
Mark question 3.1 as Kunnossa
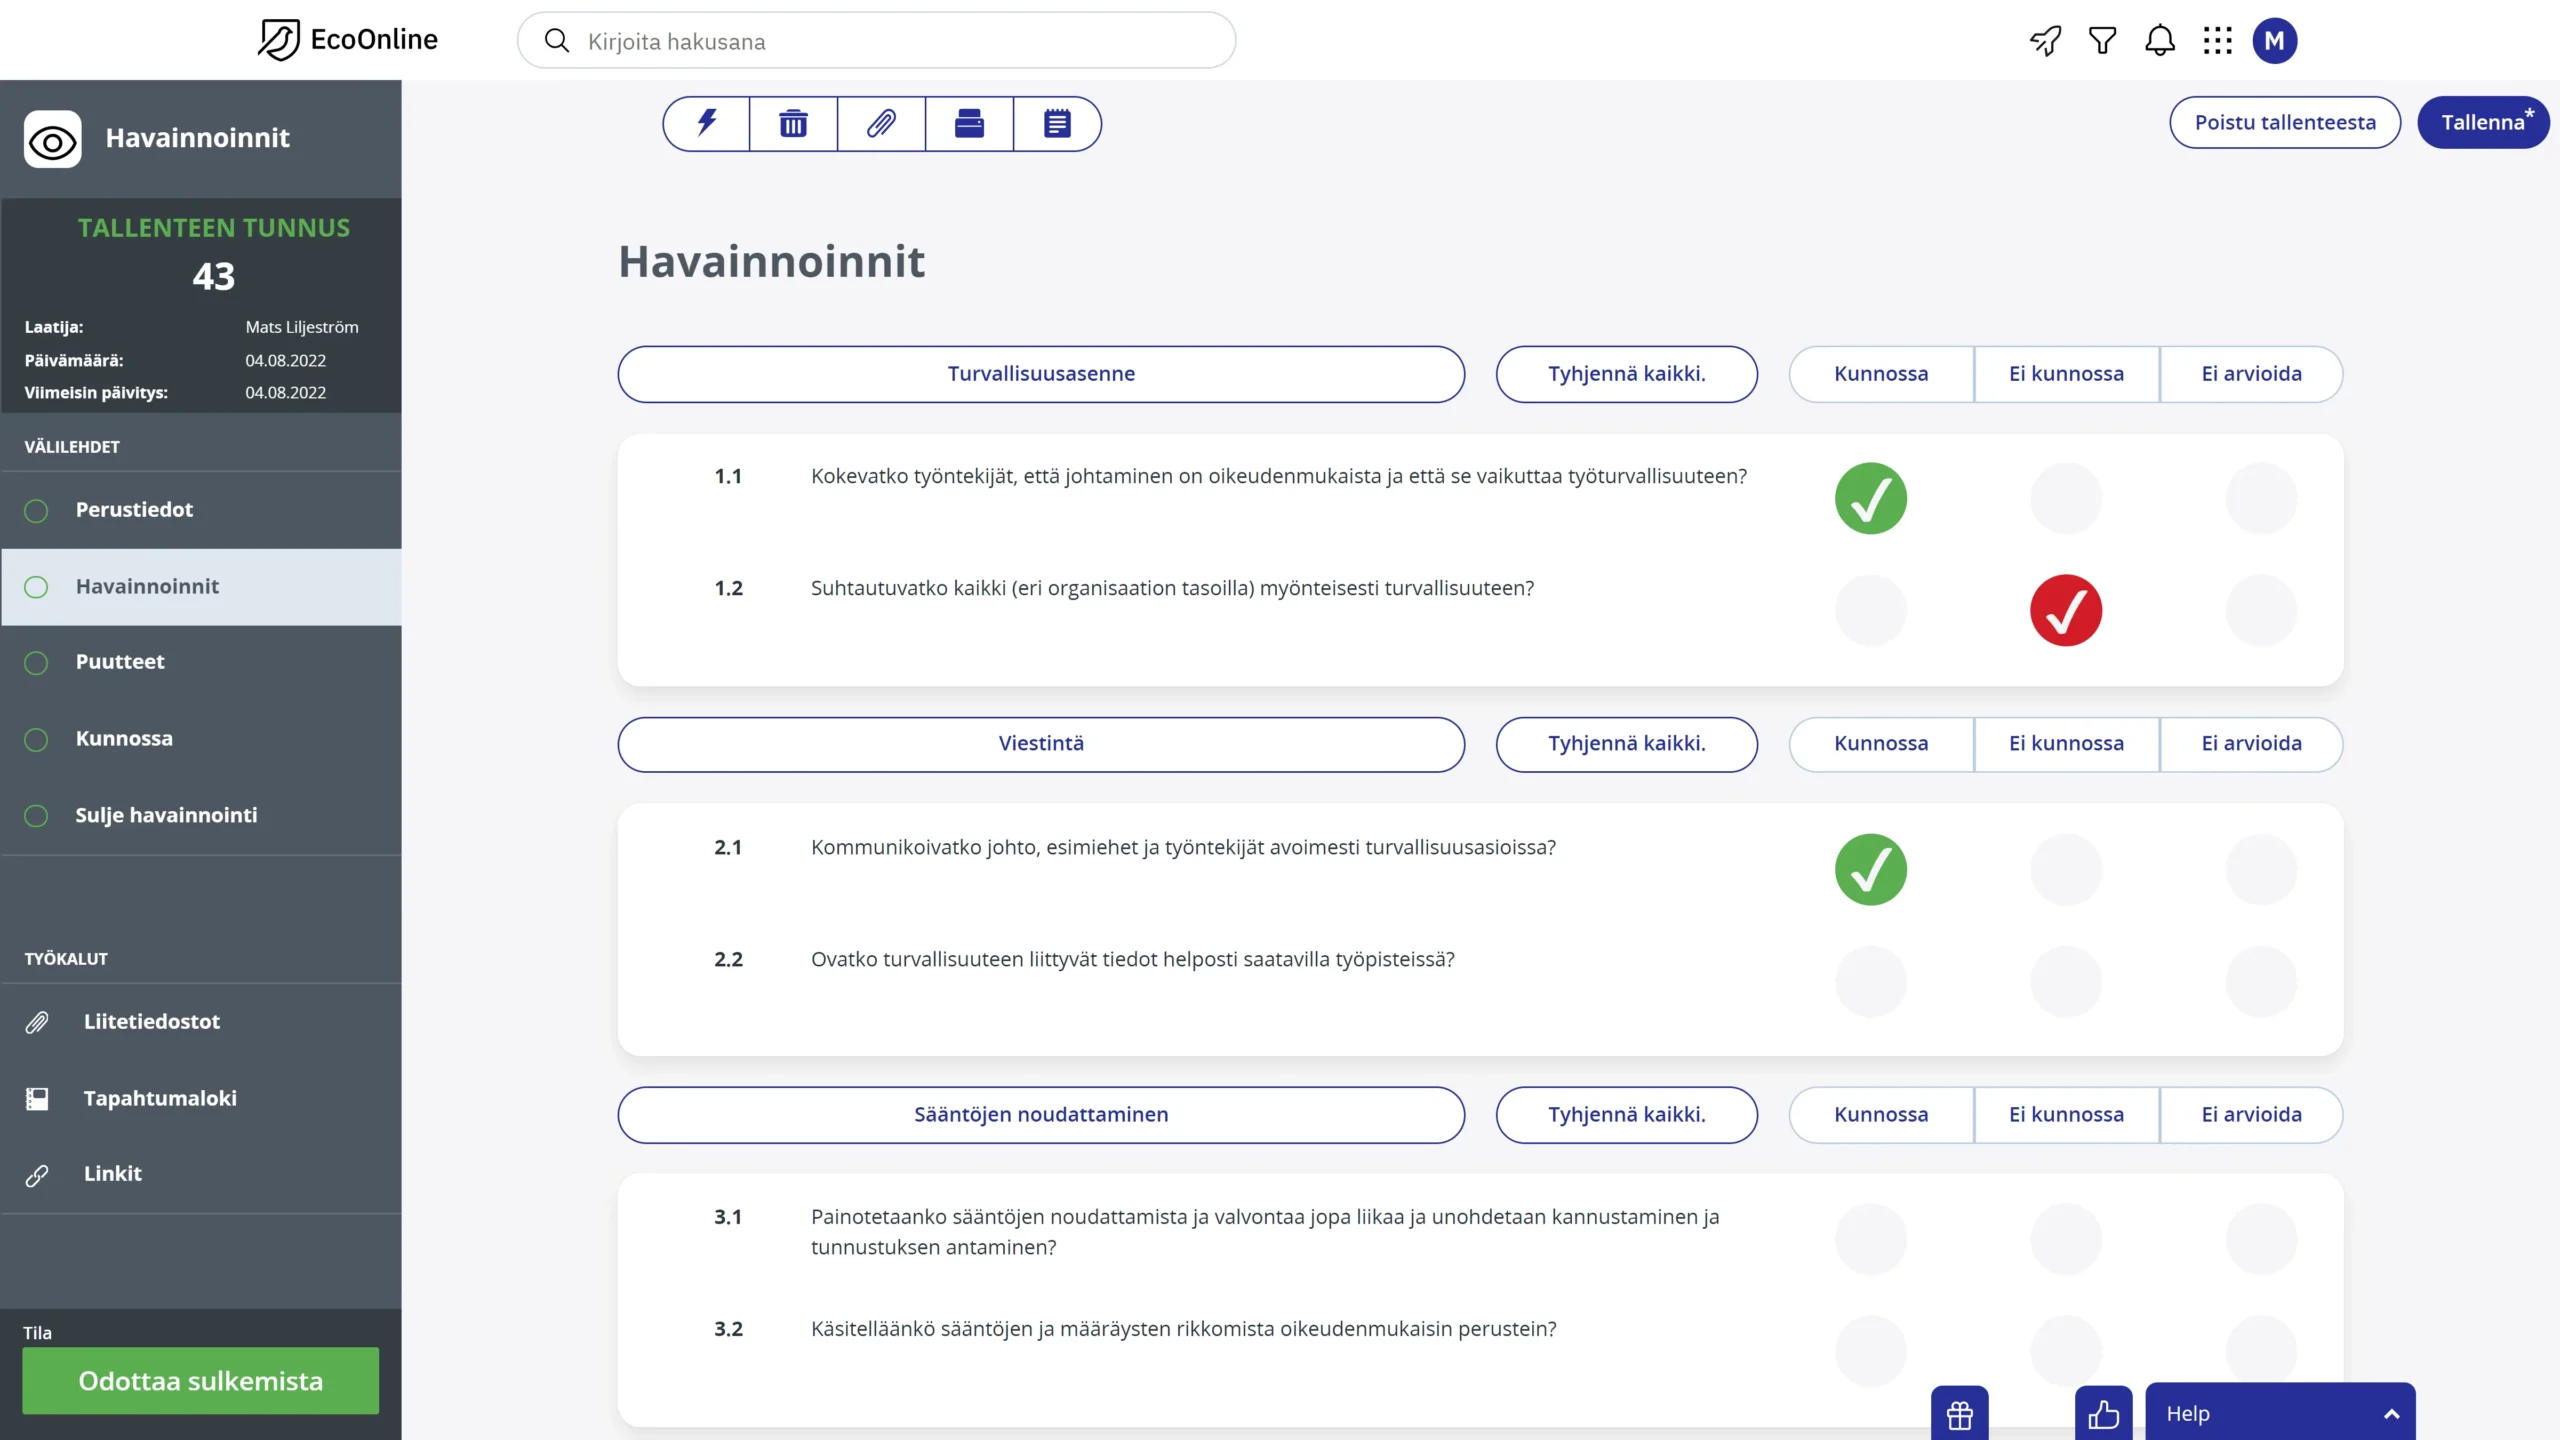point(1871,1239)
